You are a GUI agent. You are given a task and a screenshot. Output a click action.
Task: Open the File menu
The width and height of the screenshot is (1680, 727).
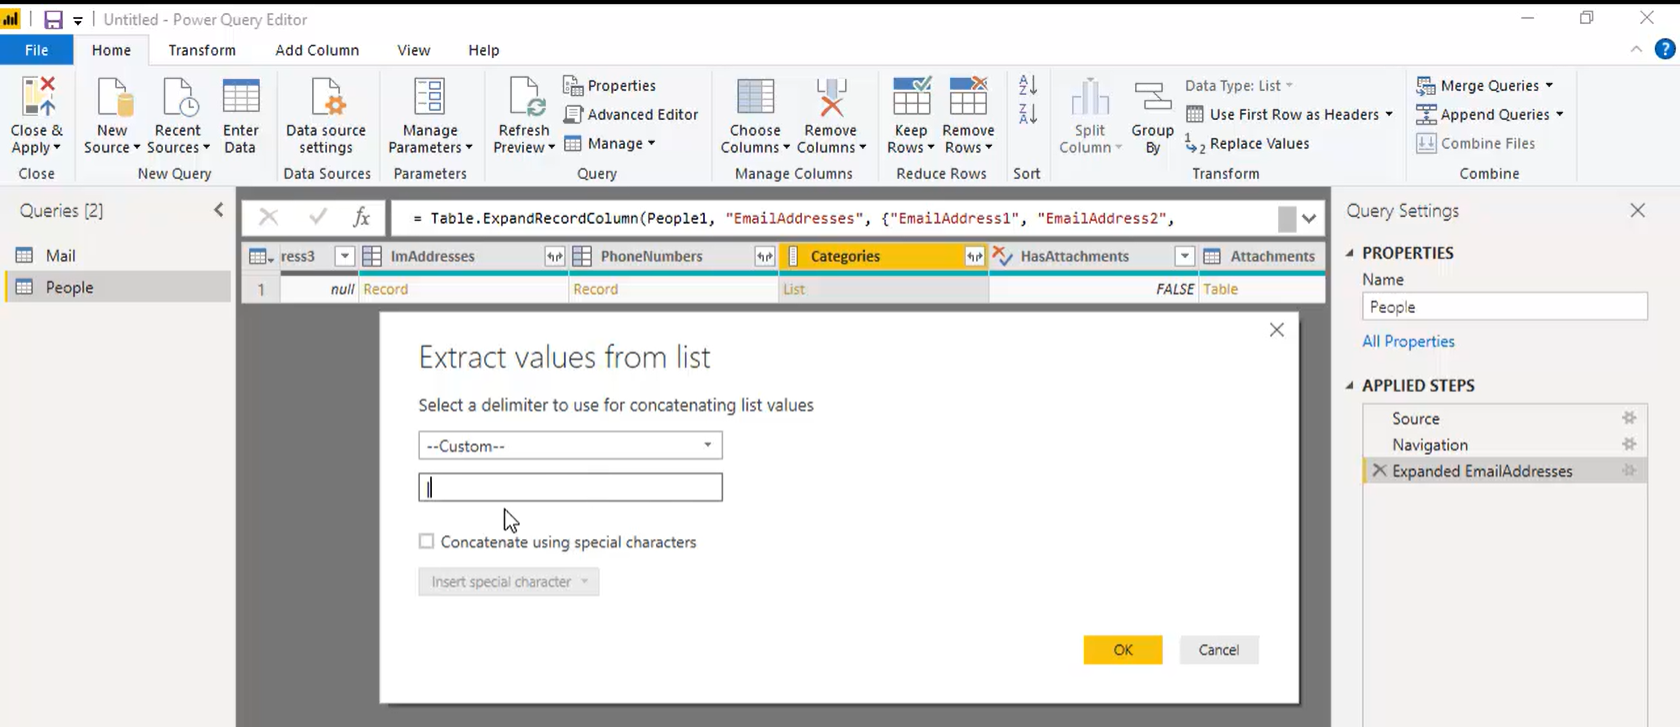pos(37,50)
